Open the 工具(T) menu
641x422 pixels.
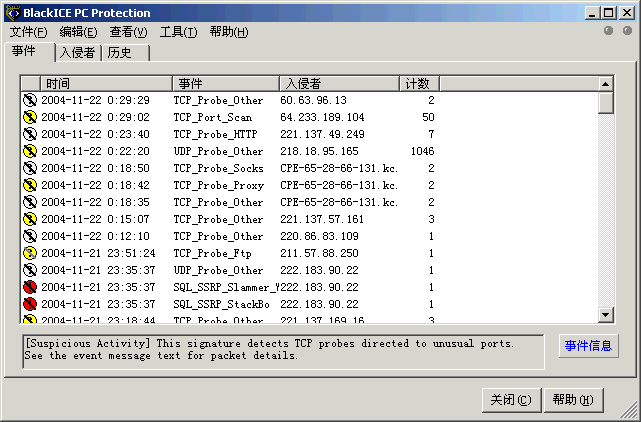point(178,32)
